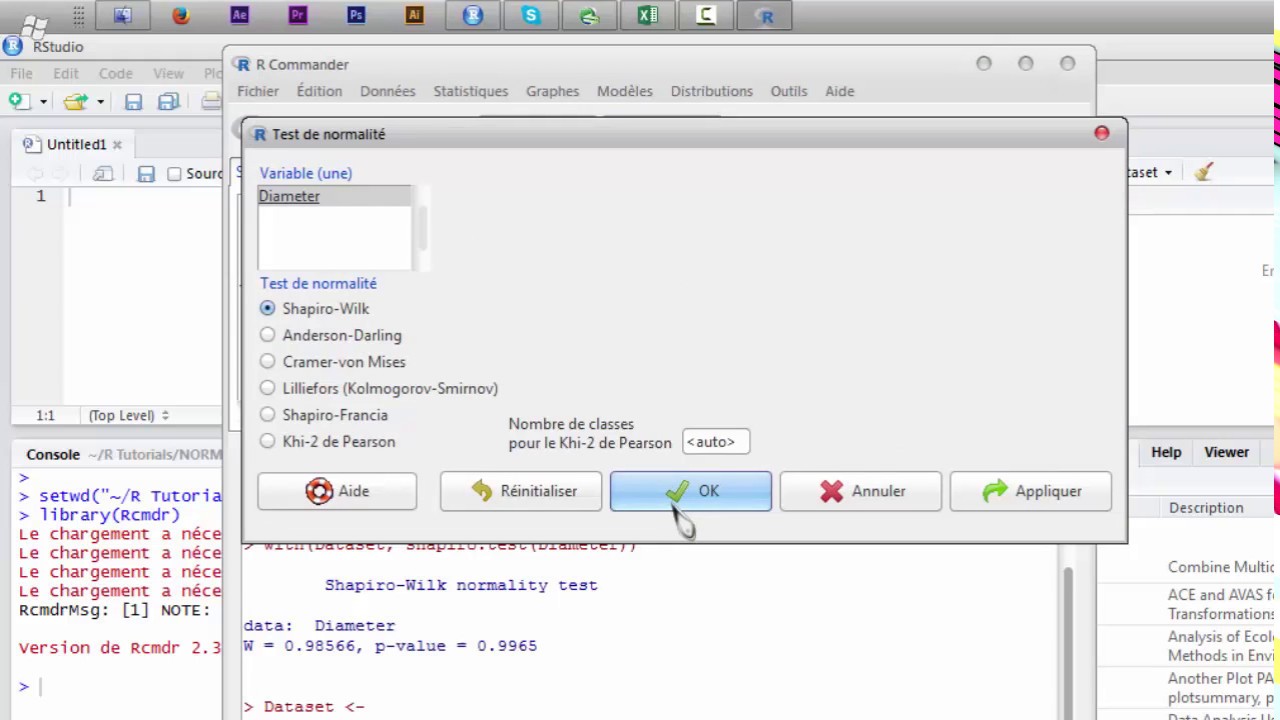The width and height of the screenshot is (1280, 720).
Task: Click the broom clear icon in RStudio
Action: 1203,172
